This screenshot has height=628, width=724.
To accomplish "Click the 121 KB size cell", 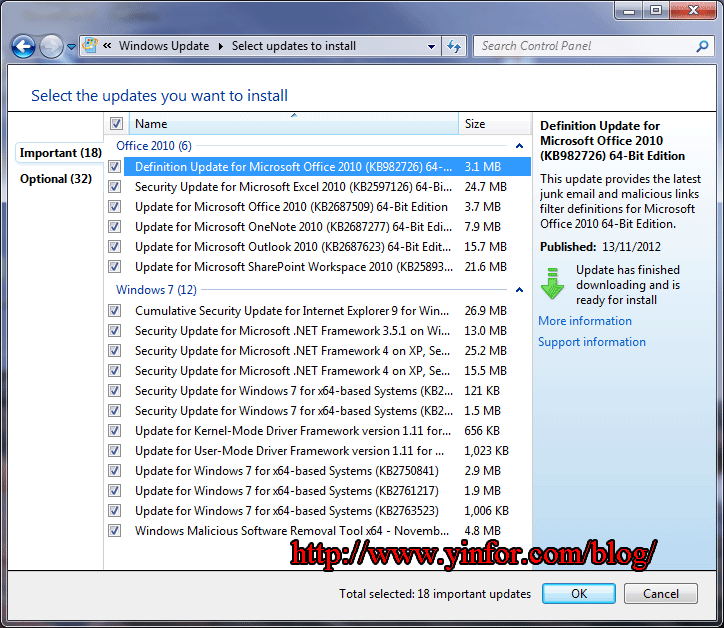I will click(x=482, y=391).
